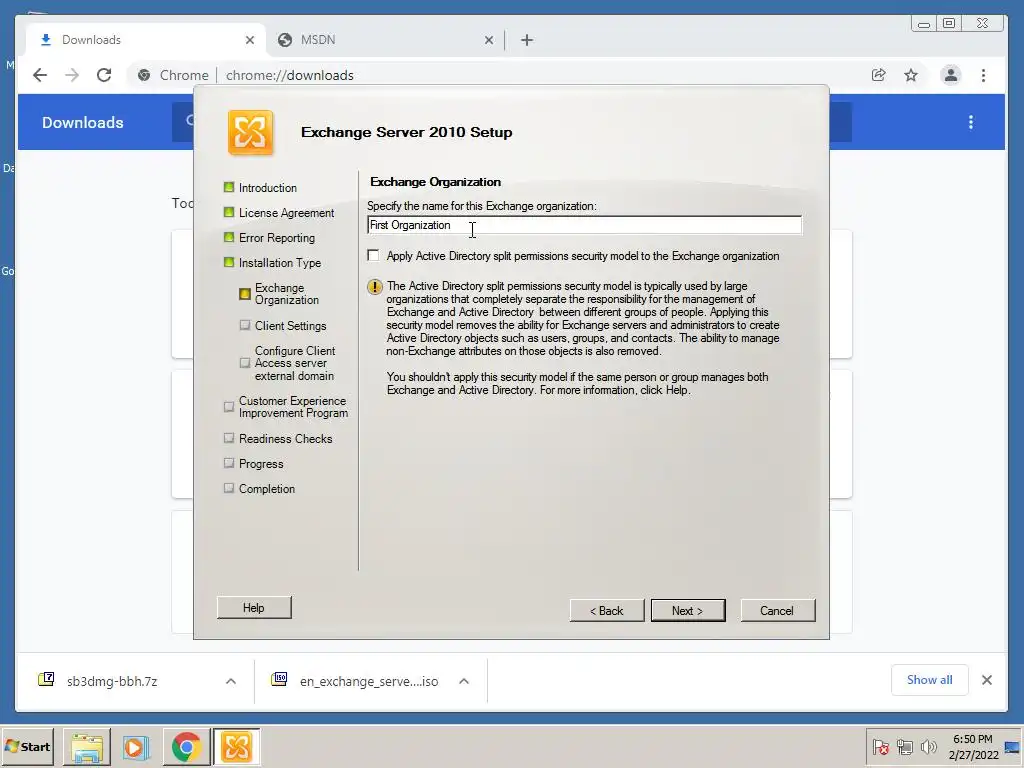Viewport: 1024px width, 768px height.
Task: Click the sb3dmg-bbh.7z file icon
Action: tap(46, 680)
